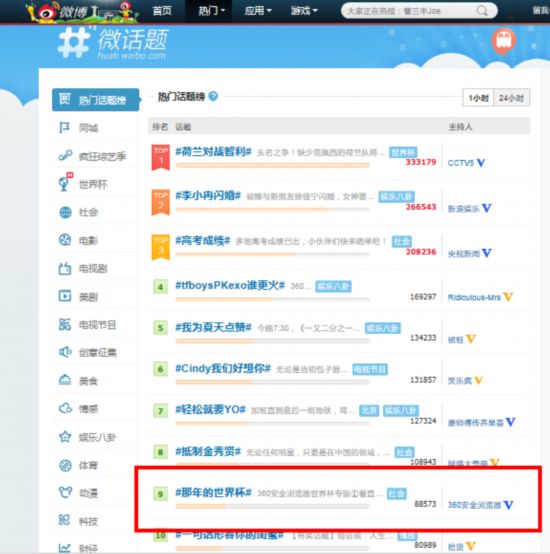Click the 娱乐八卦 star icon
The width and height of the screenshot is (550, 554).
point(65,437)
